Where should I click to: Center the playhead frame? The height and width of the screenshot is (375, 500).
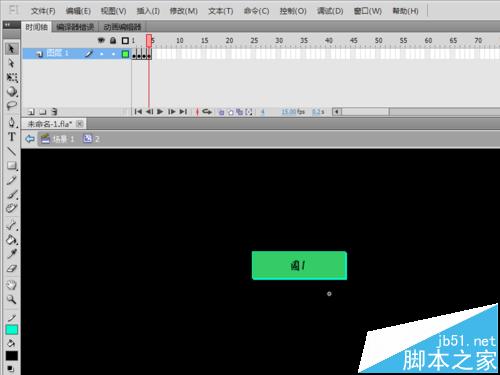click(x=197, y=112)
